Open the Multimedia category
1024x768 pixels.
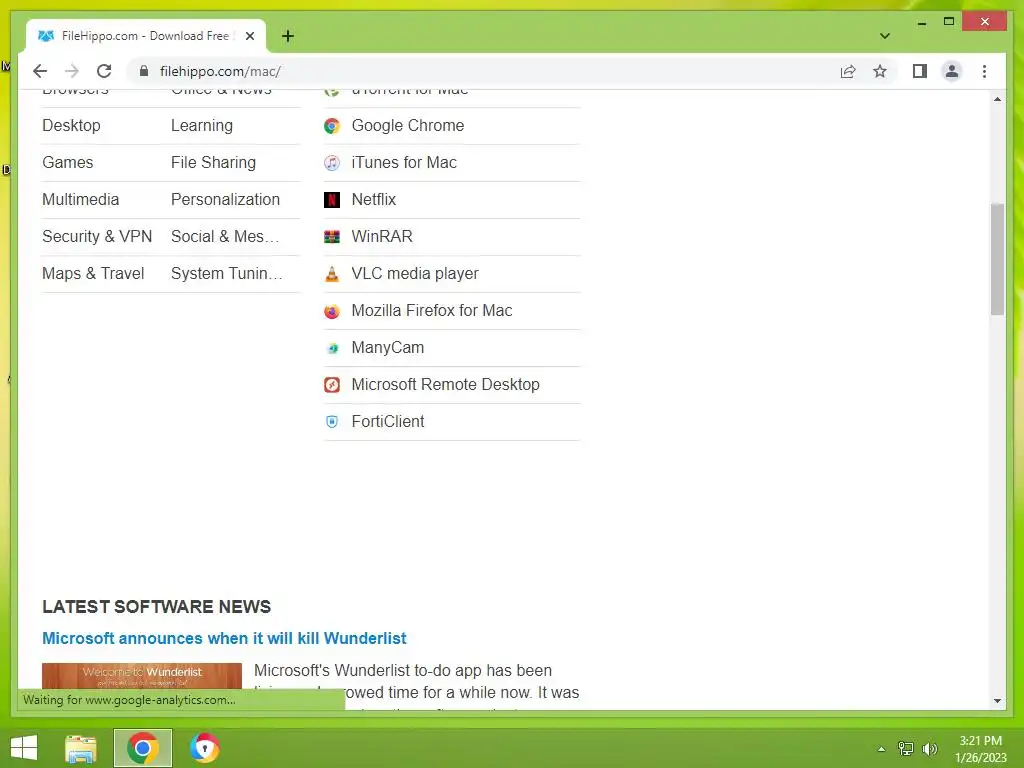coord(80,199)
